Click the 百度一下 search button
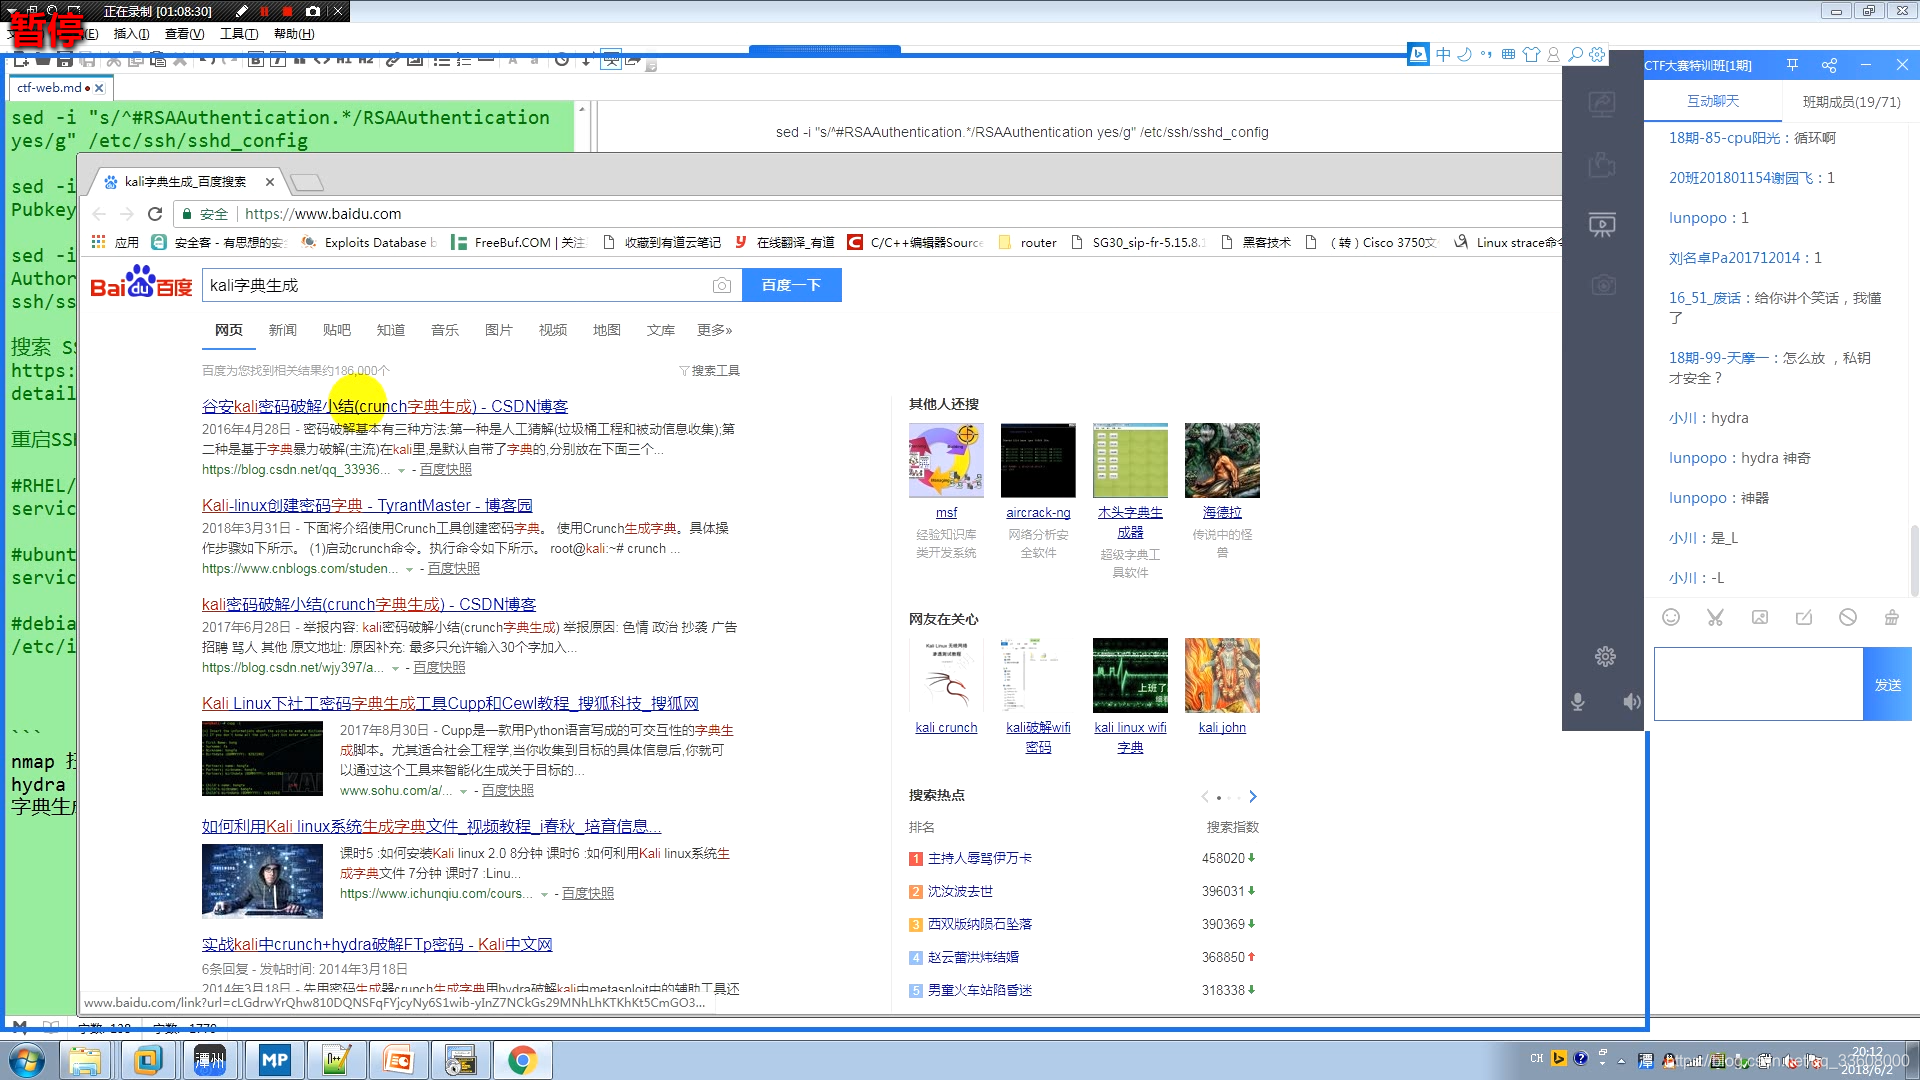 click(x=791, y=285)
